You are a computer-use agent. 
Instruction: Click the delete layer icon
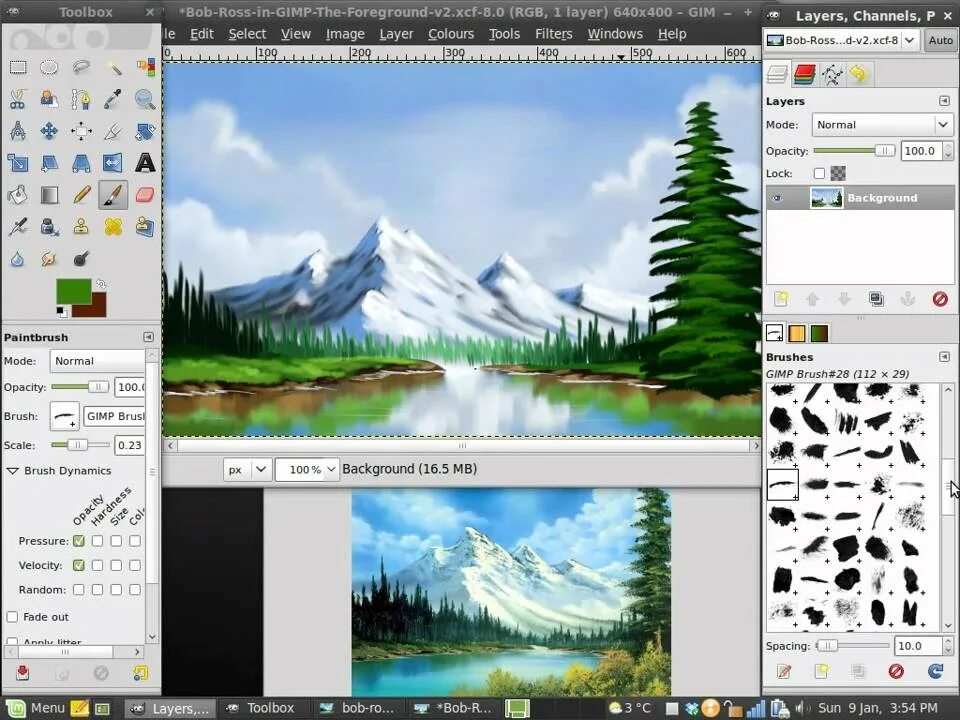[x=940, y=299]
